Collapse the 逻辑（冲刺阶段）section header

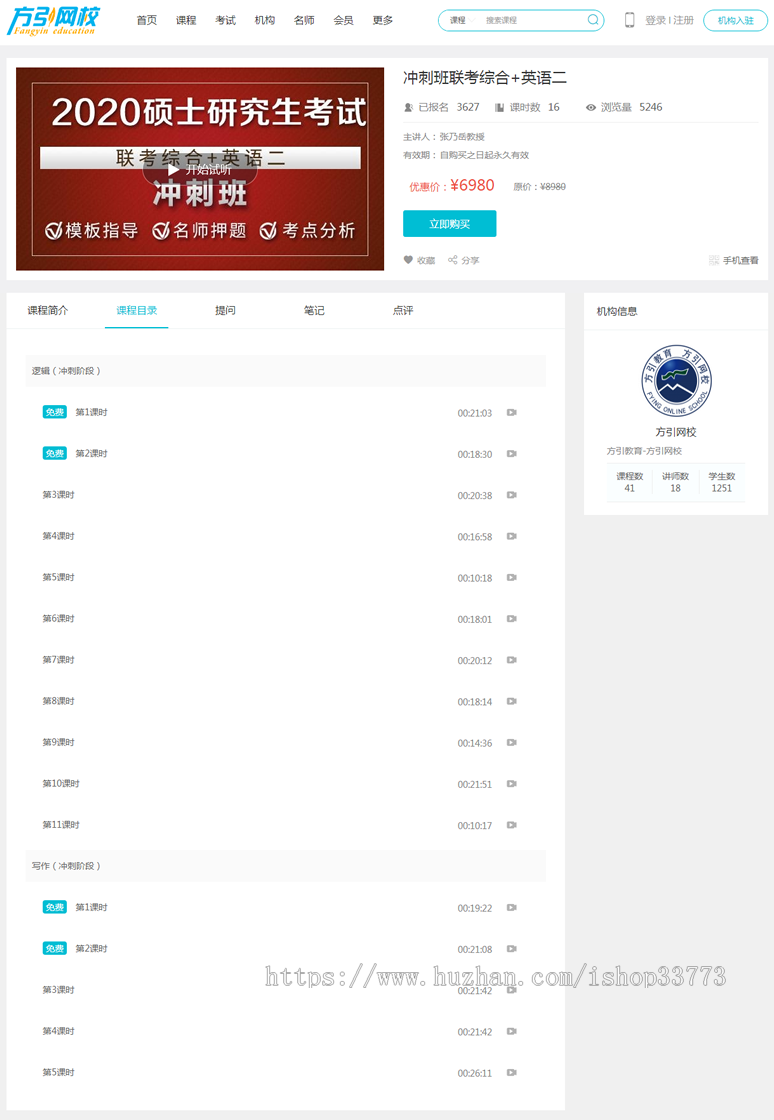(286, 371)
